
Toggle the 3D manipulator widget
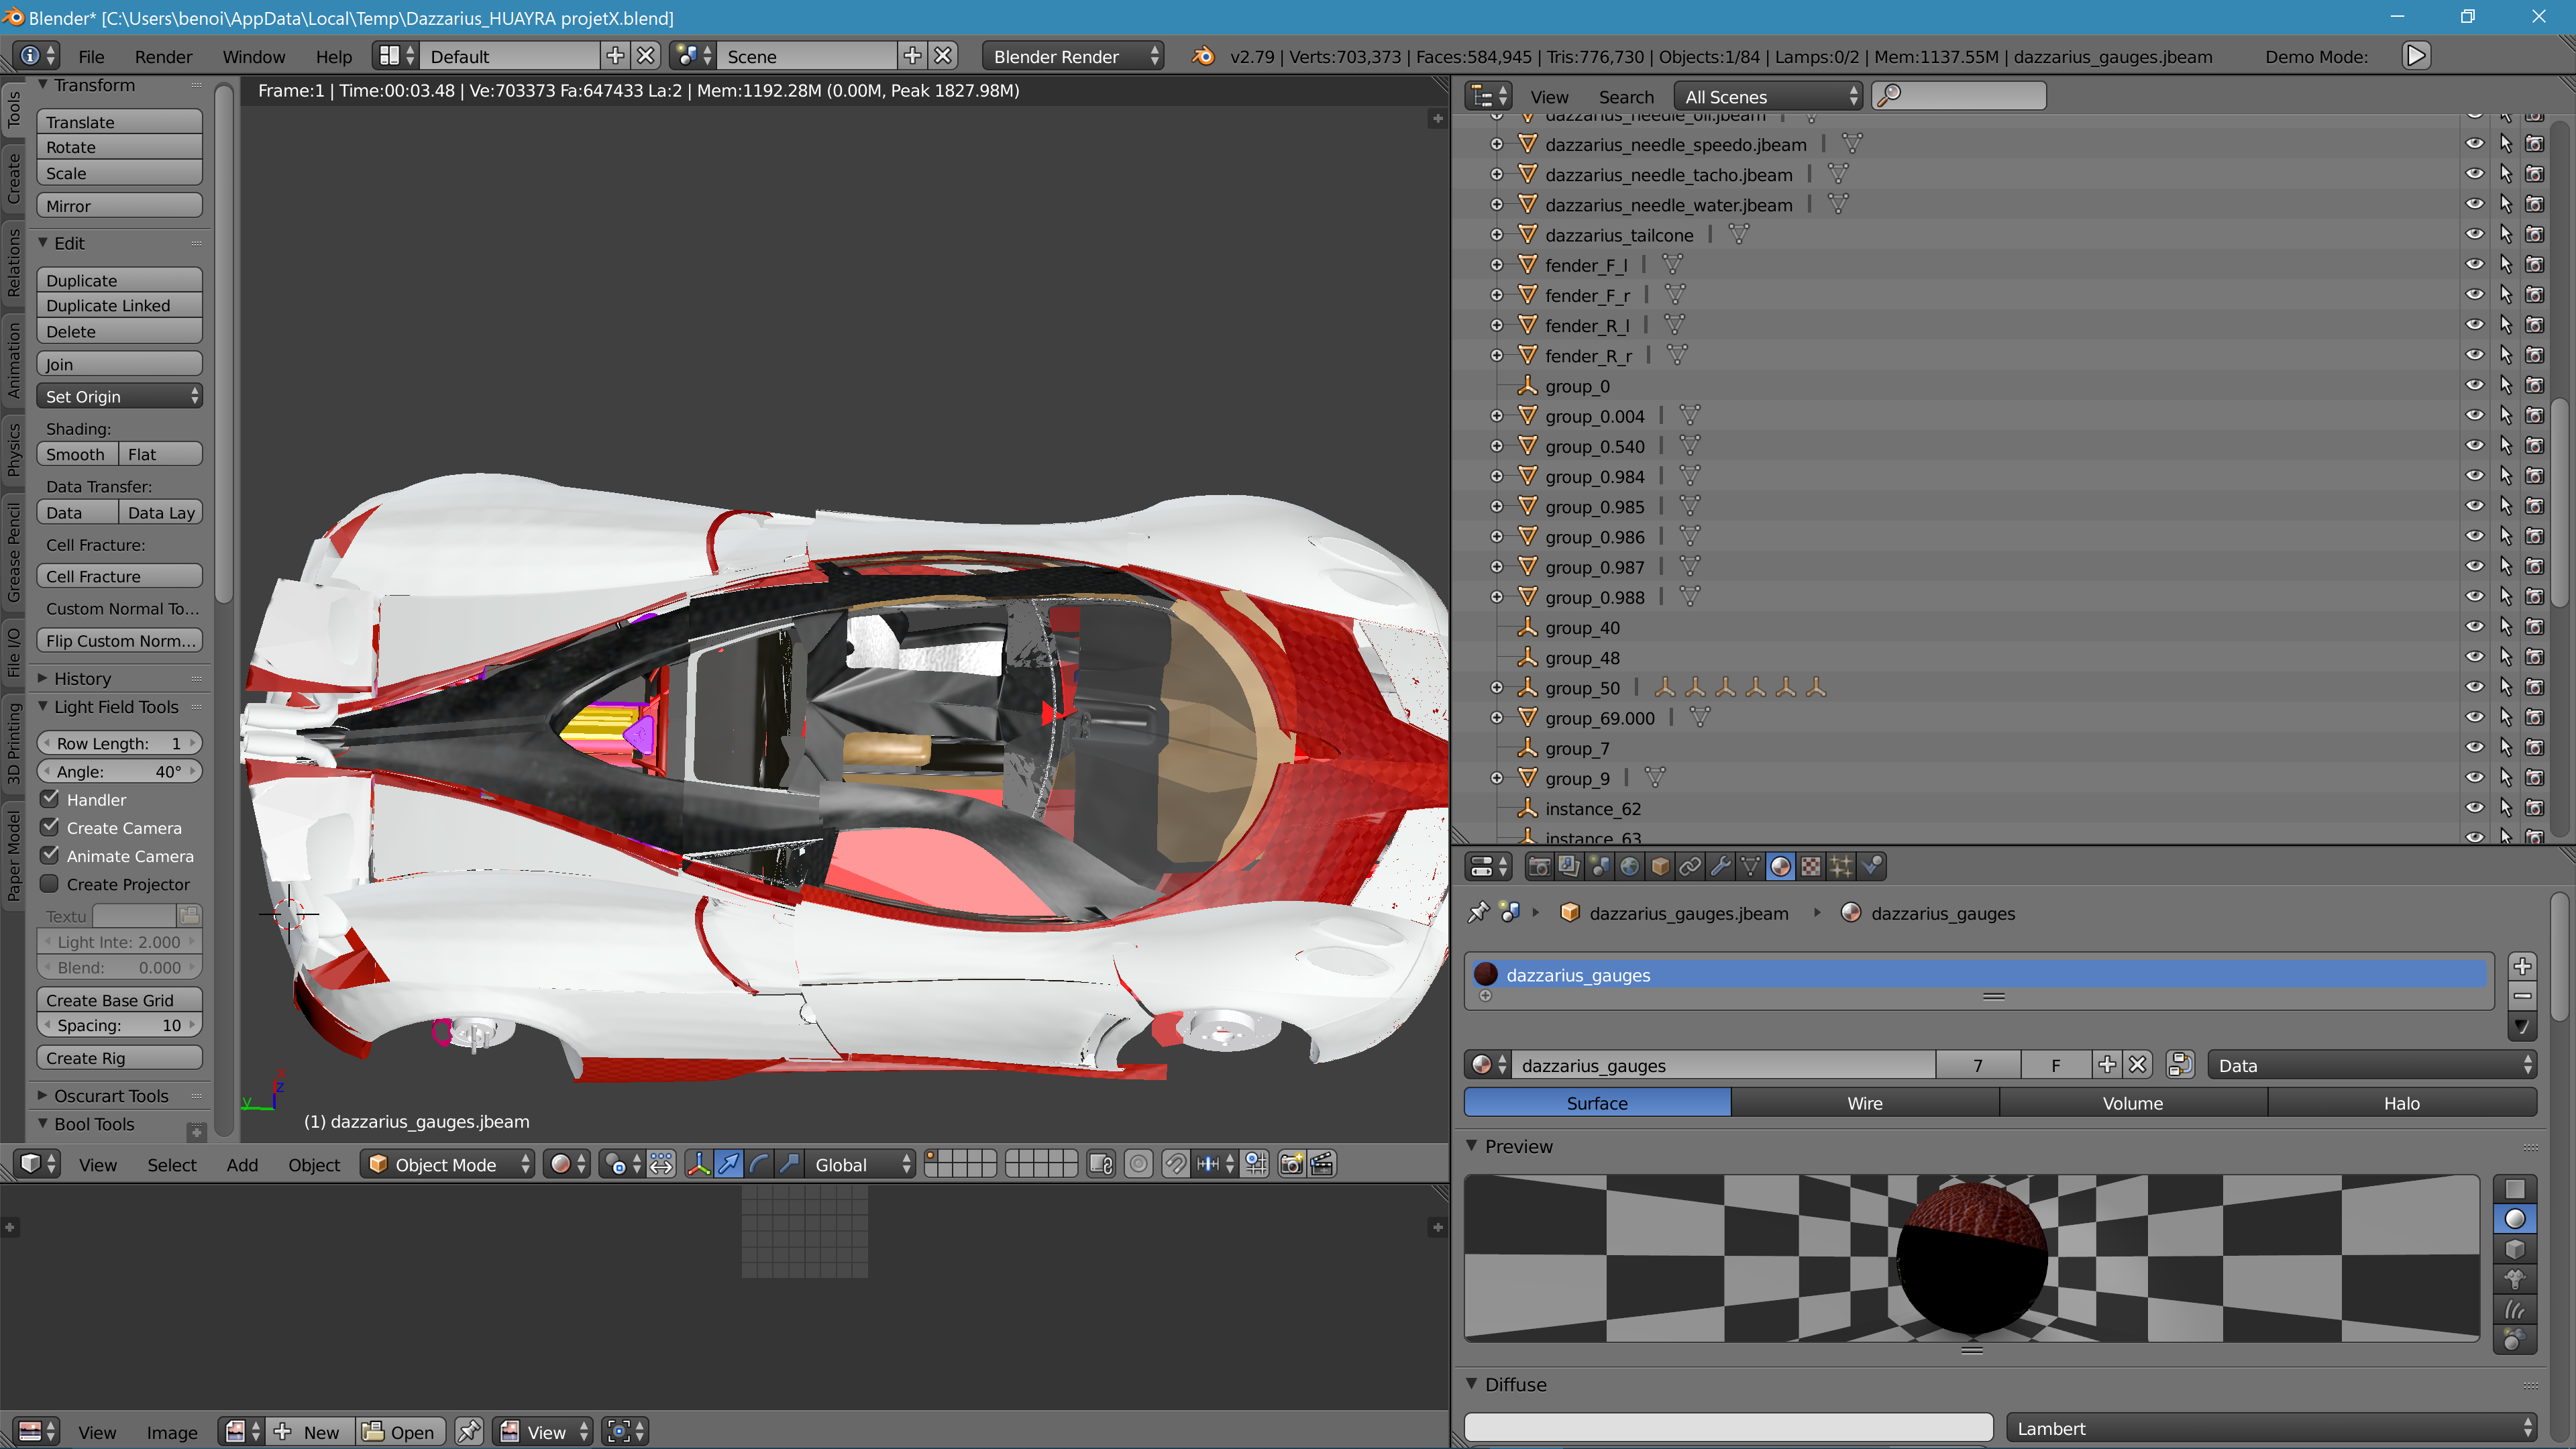(699, 1164)
